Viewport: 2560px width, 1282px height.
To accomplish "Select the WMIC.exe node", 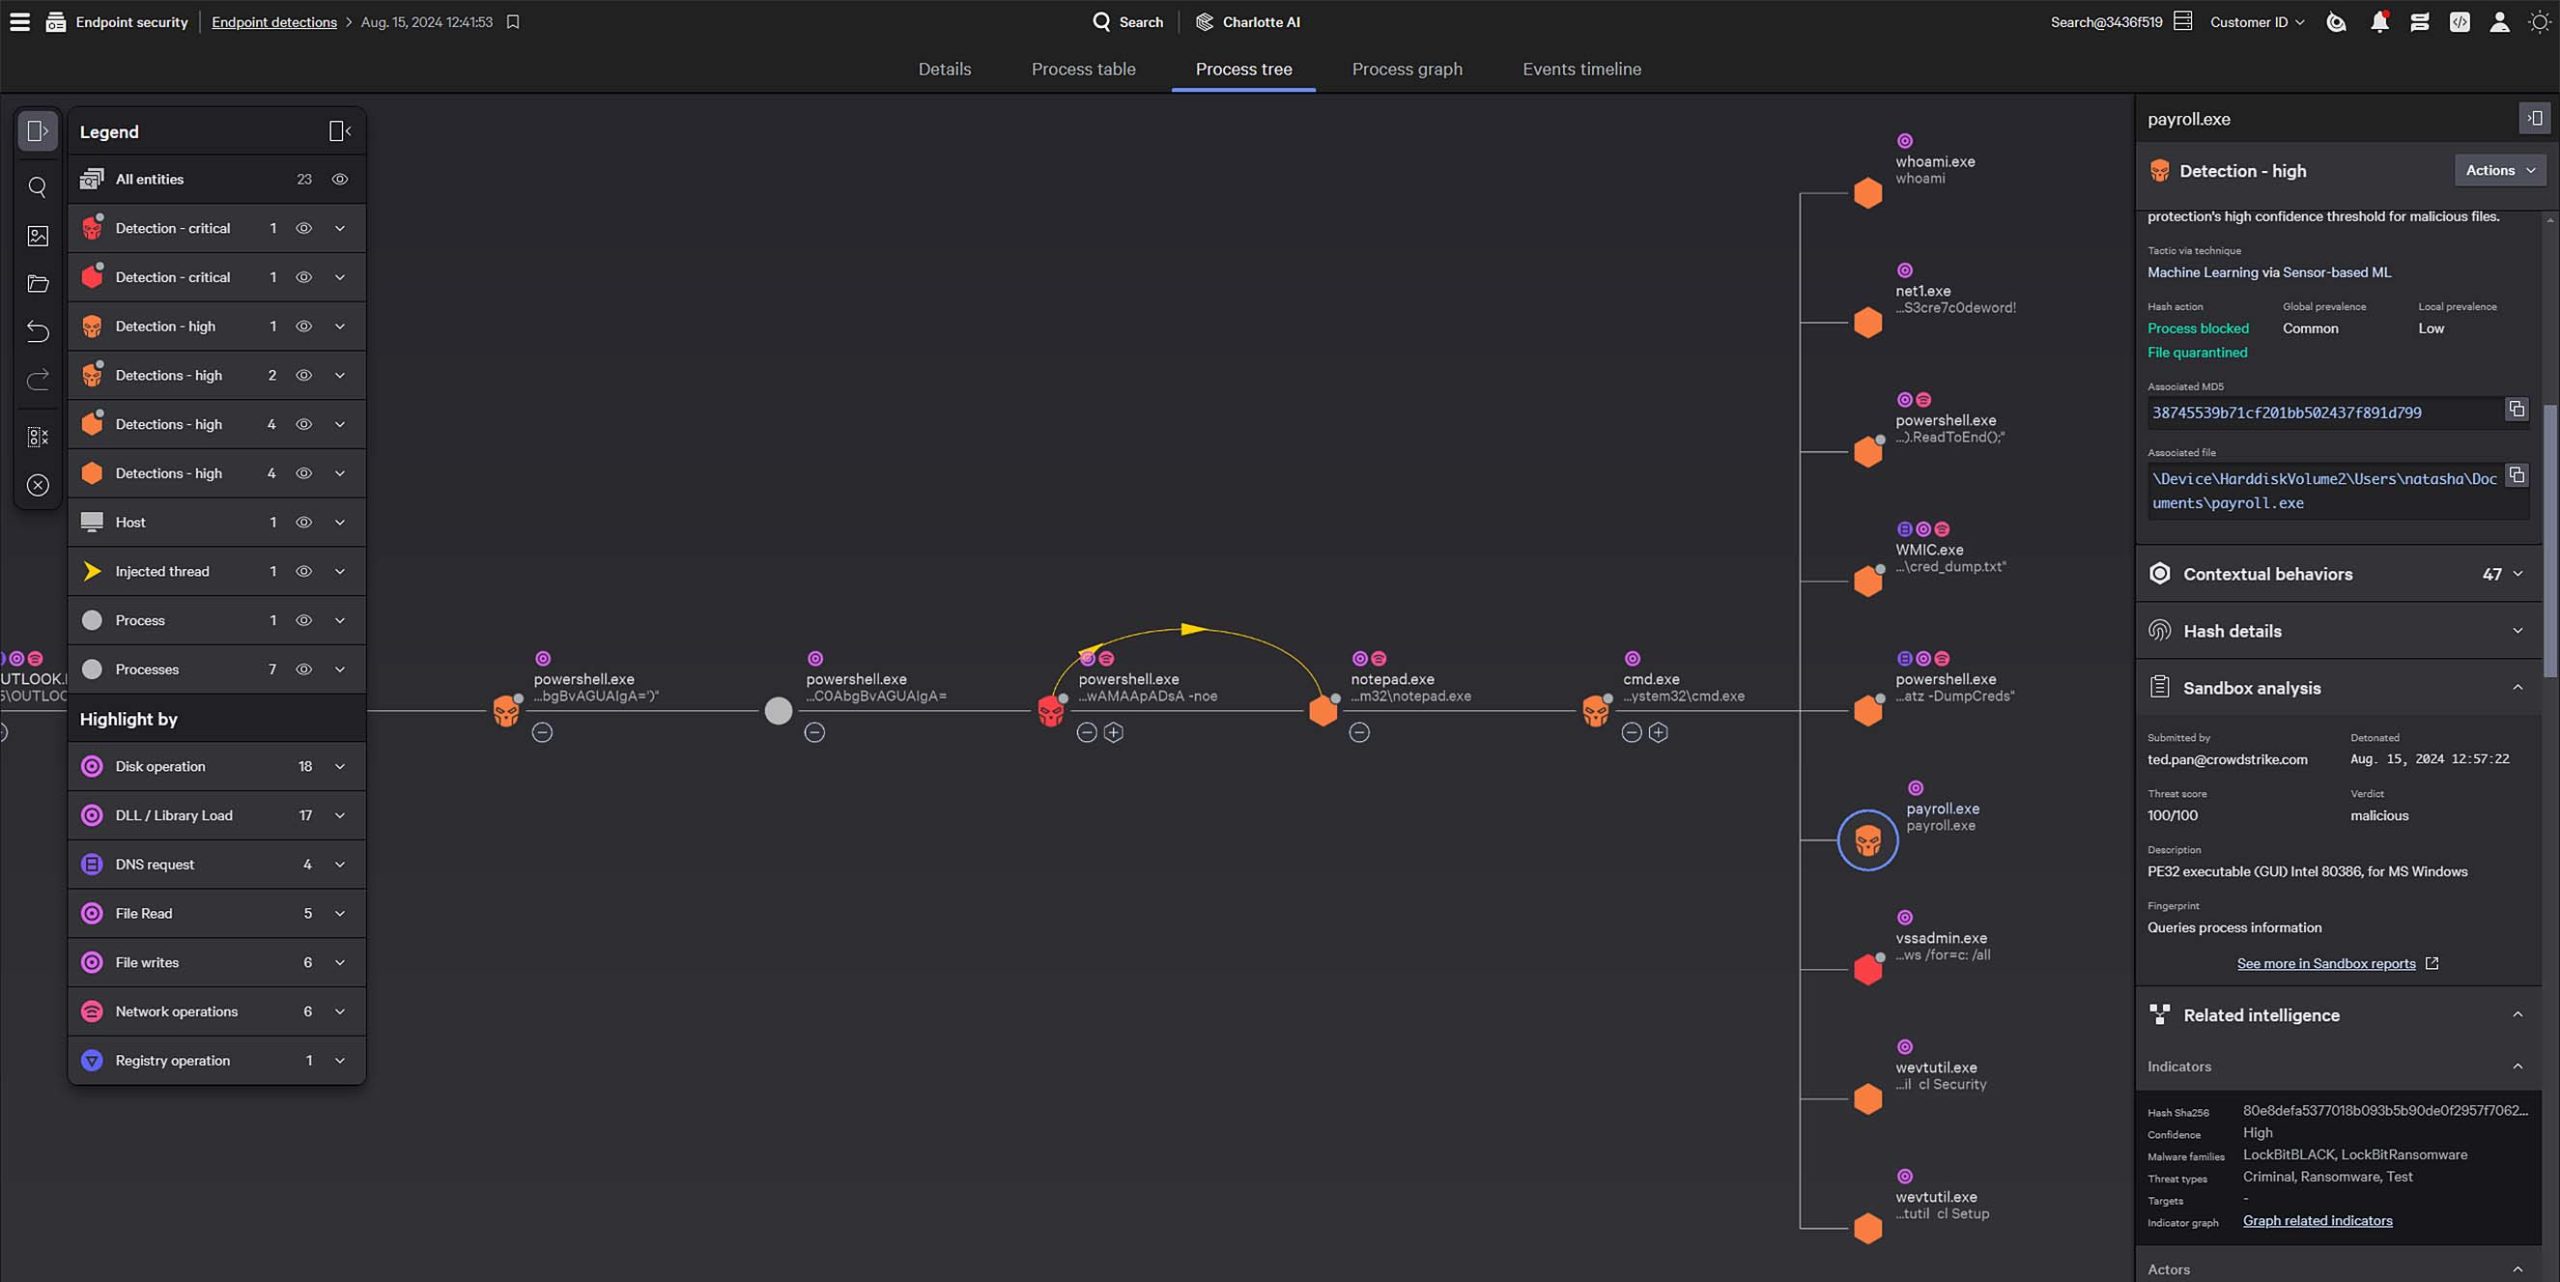I will [1867, 581].
